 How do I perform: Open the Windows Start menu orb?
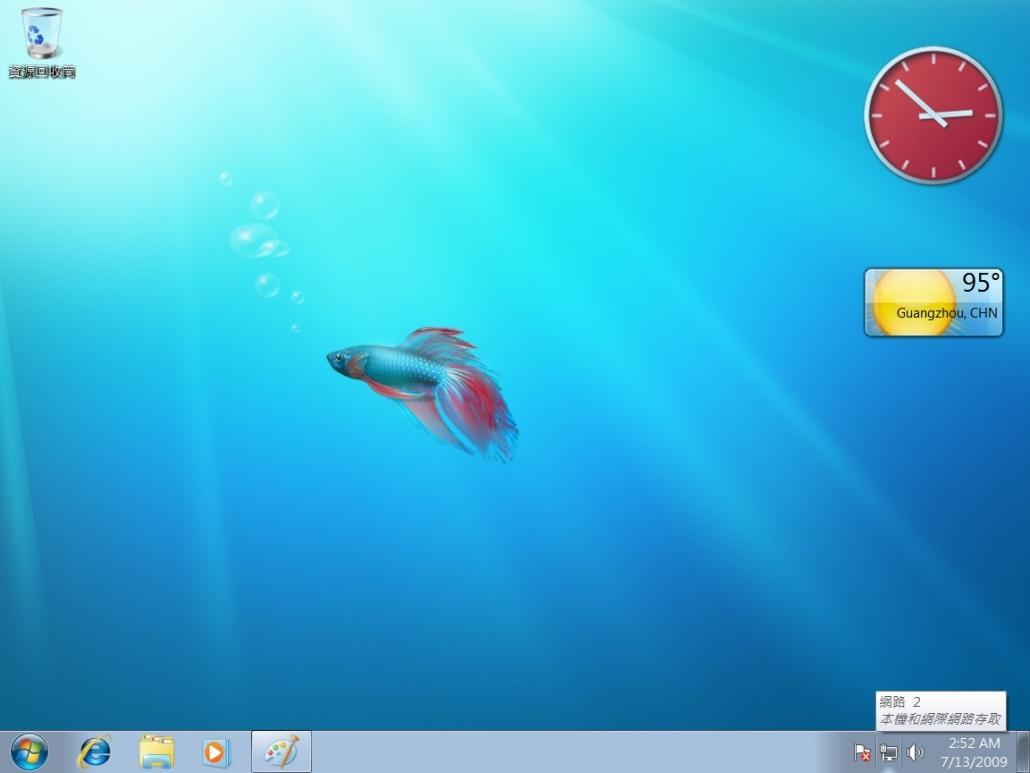[29, 751]
